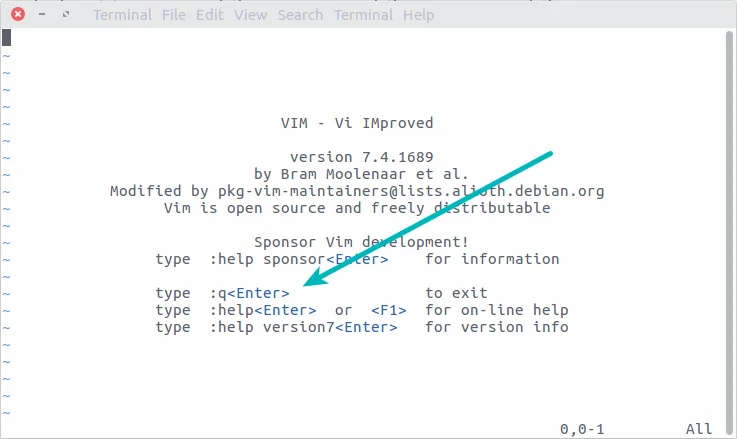Click the "VIM - Vi IMproved" title text
This screenshot has width=737, height=439.
pyautogui.click(x=357, y=123)
